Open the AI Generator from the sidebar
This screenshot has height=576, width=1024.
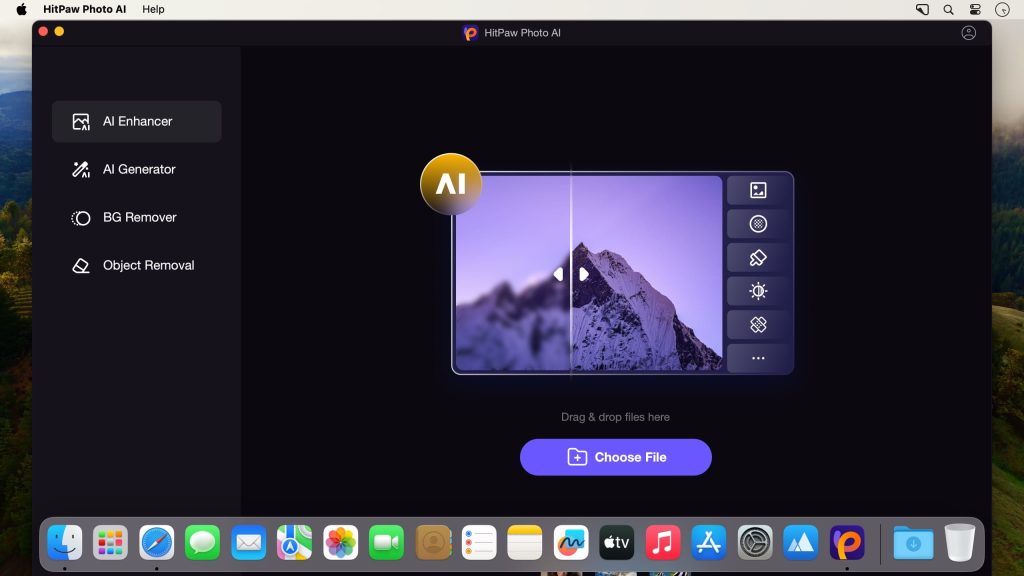pos(136,169)
